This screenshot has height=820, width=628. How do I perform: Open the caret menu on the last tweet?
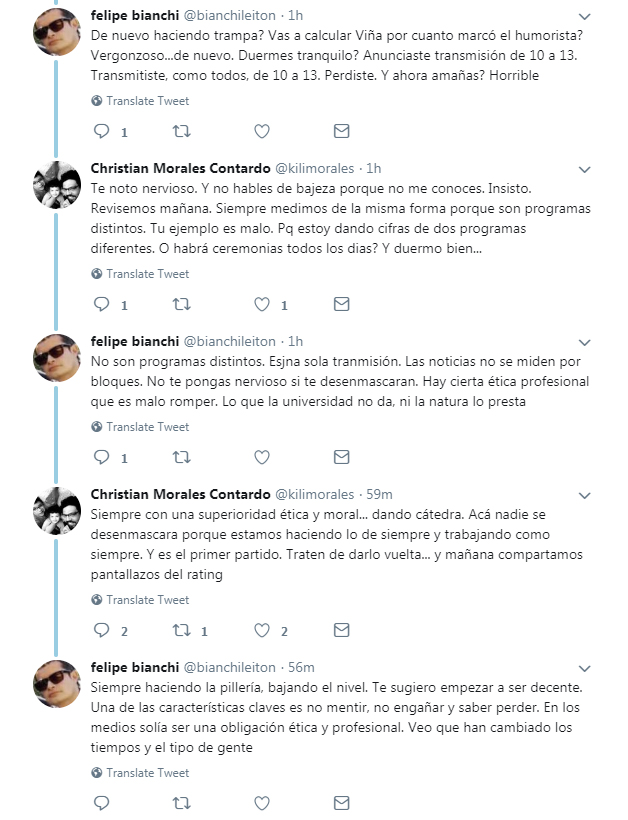pos(608,667)
